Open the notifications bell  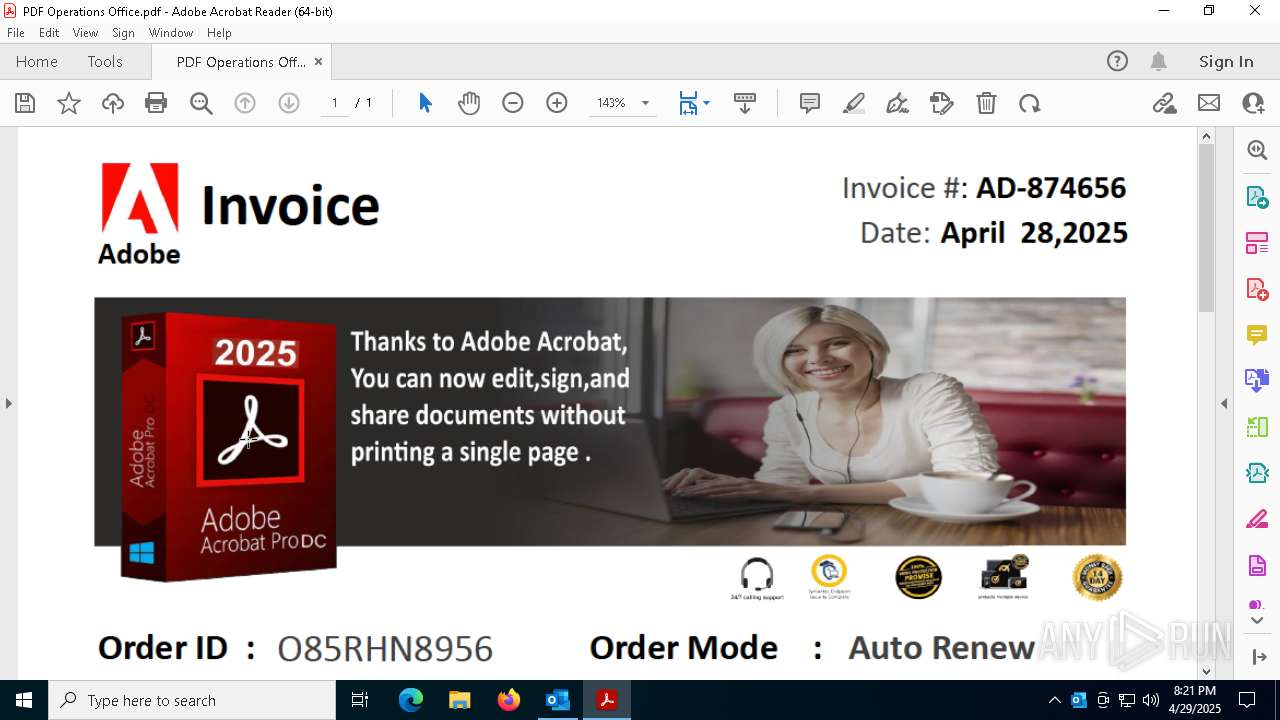point(1158,61)
